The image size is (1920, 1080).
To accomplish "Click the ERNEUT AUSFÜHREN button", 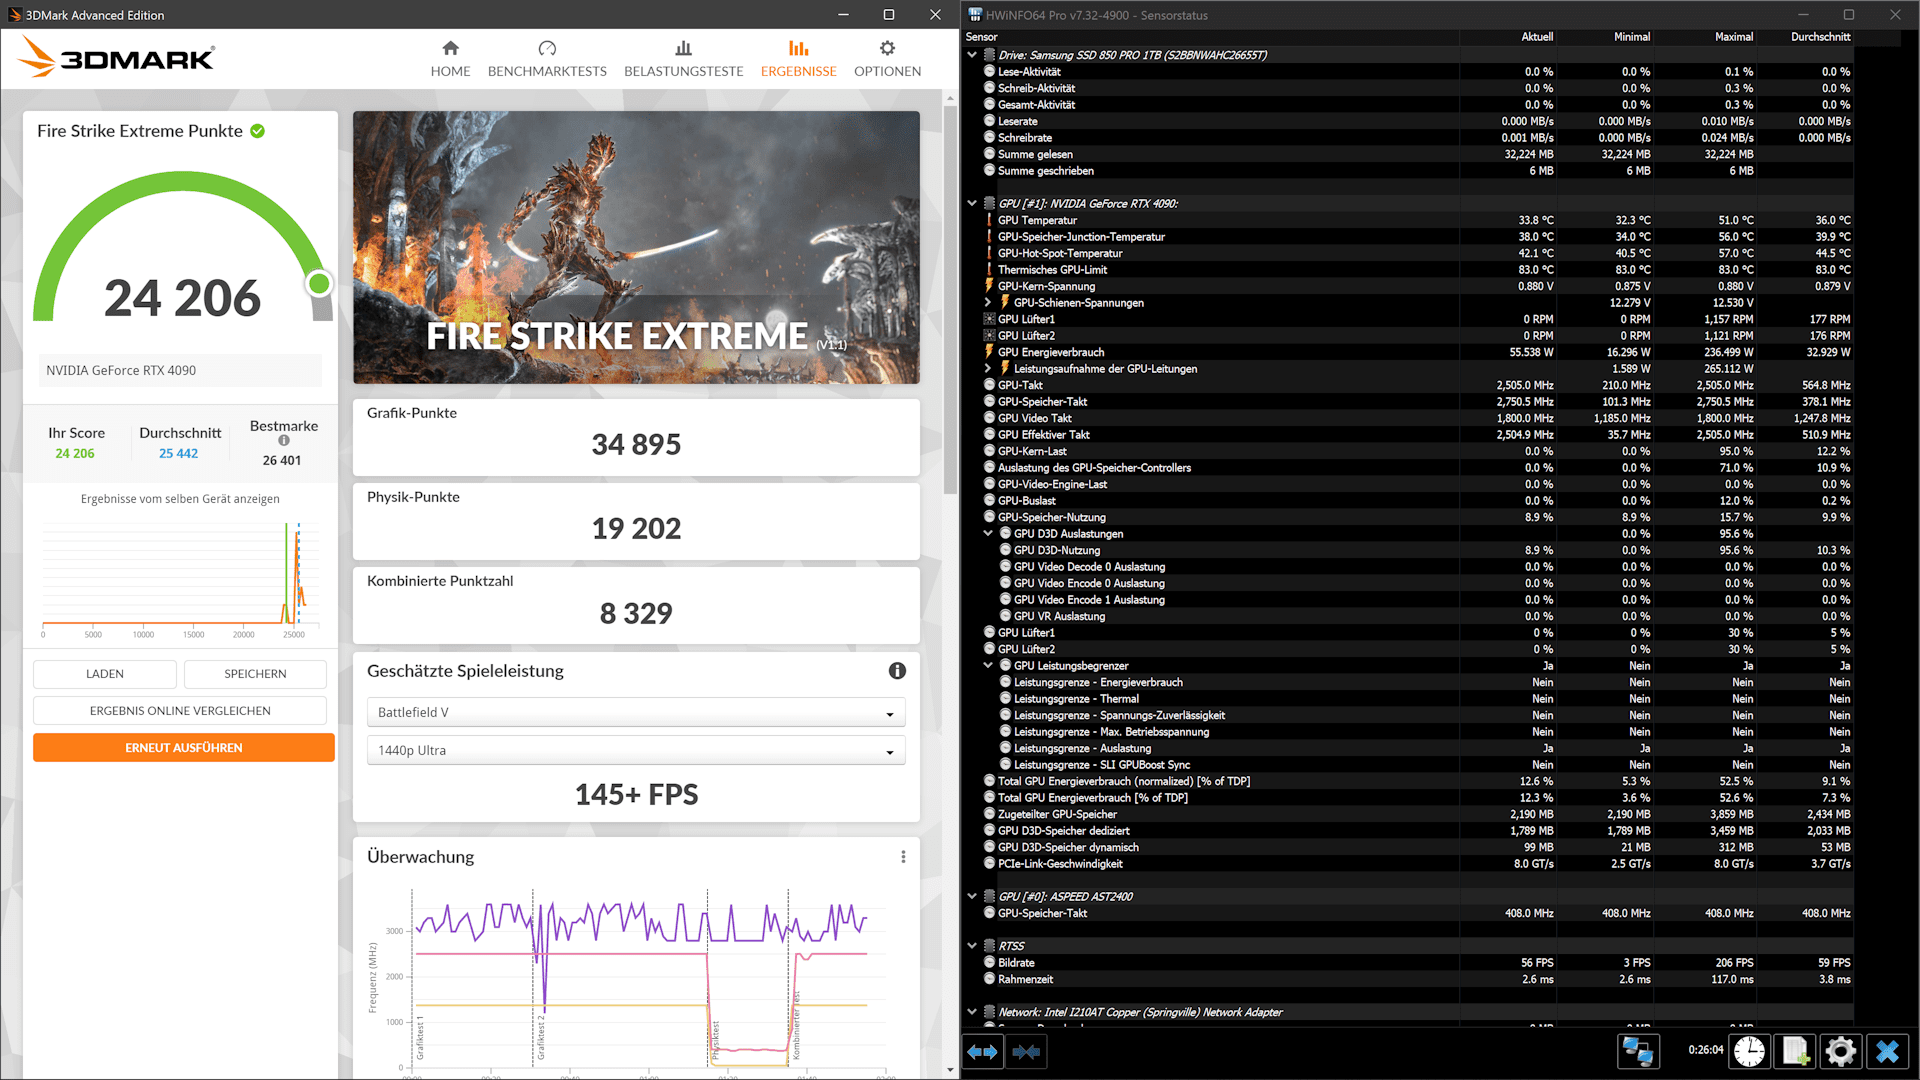I will pos(184,748).
